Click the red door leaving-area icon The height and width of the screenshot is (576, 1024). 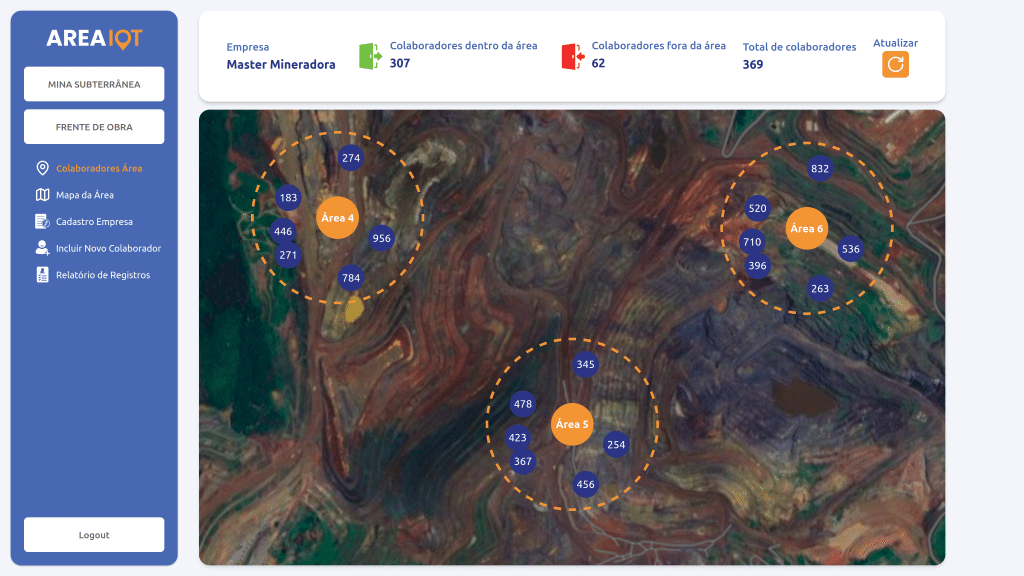(572, 56)
